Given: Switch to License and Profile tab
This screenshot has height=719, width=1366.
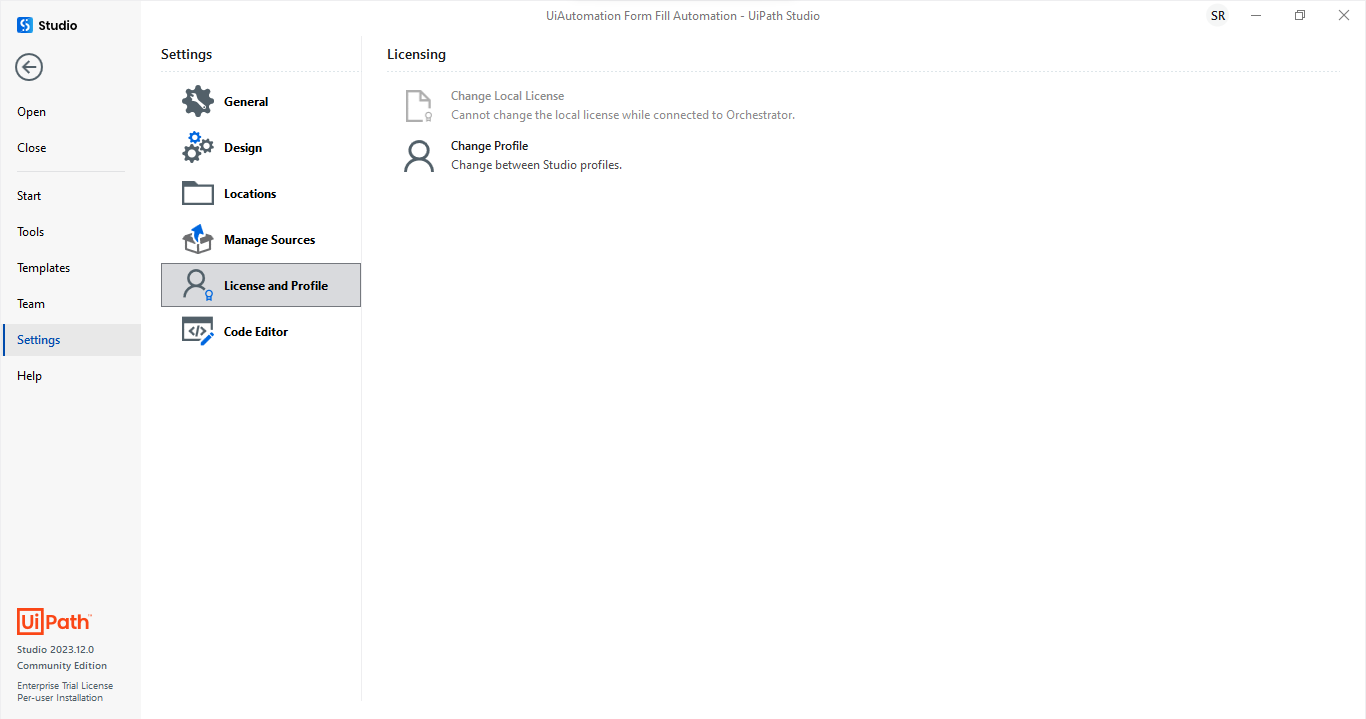Looking at the screenshot, I should coord(261,285).
